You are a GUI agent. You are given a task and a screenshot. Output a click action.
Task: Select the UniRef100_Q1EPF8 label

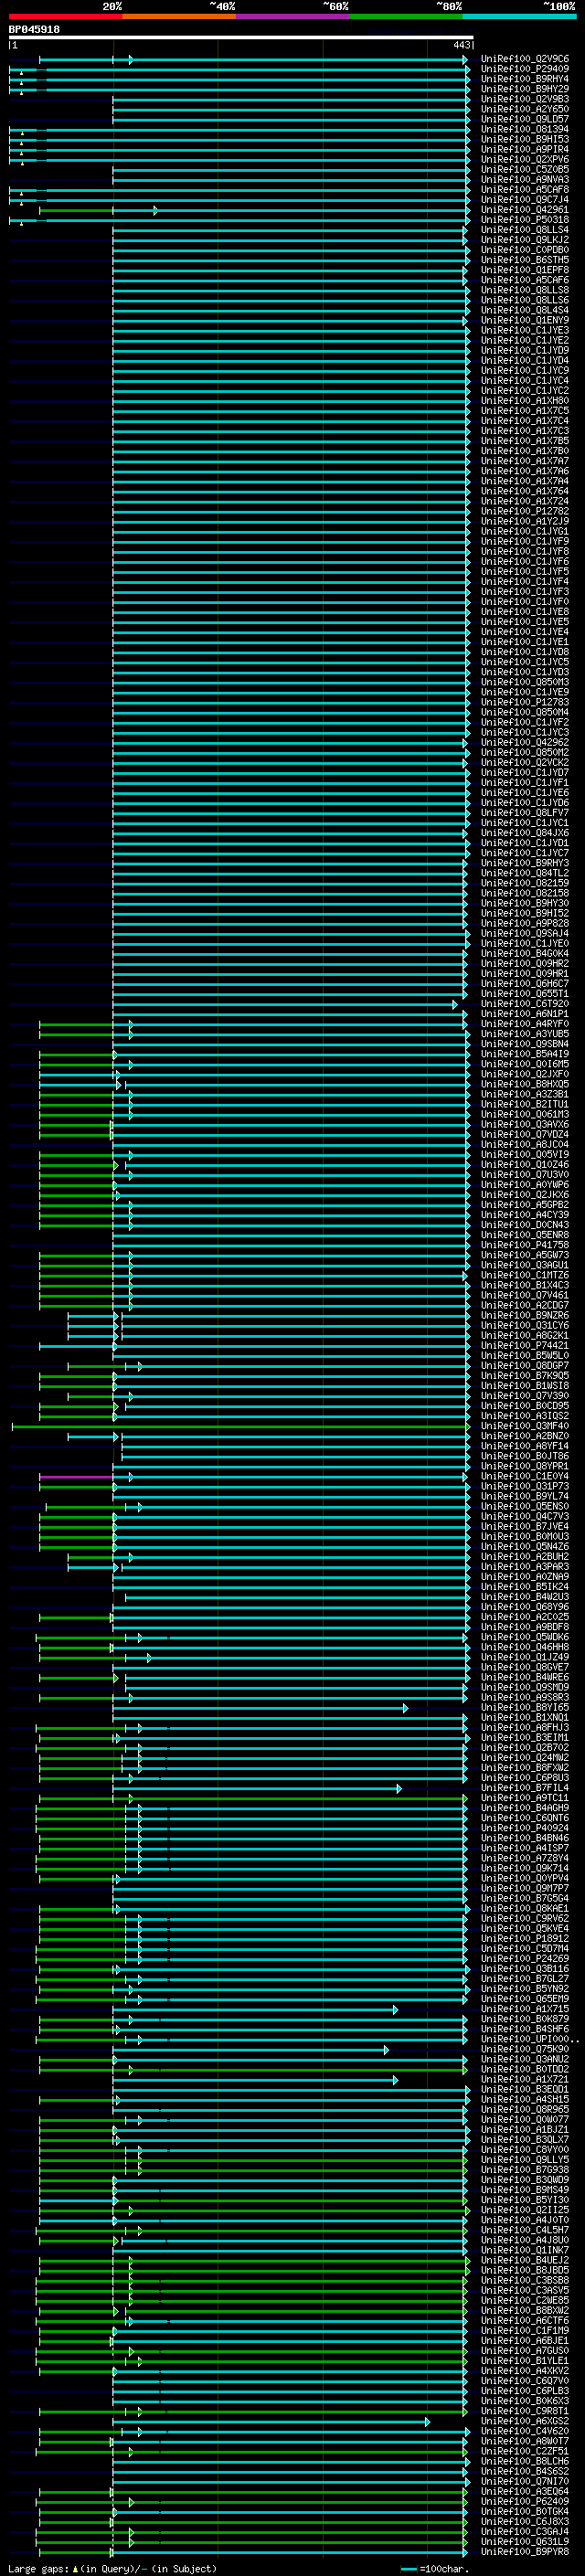tap(525, 270)
